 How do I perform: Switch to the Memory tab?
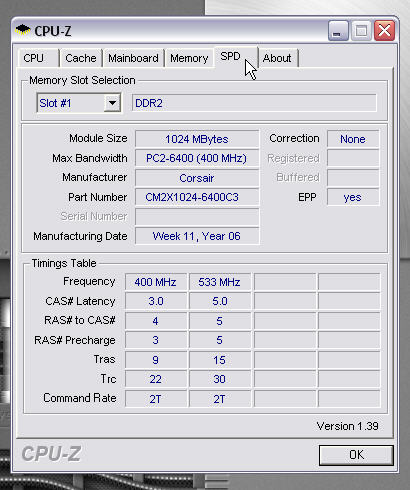189,58
